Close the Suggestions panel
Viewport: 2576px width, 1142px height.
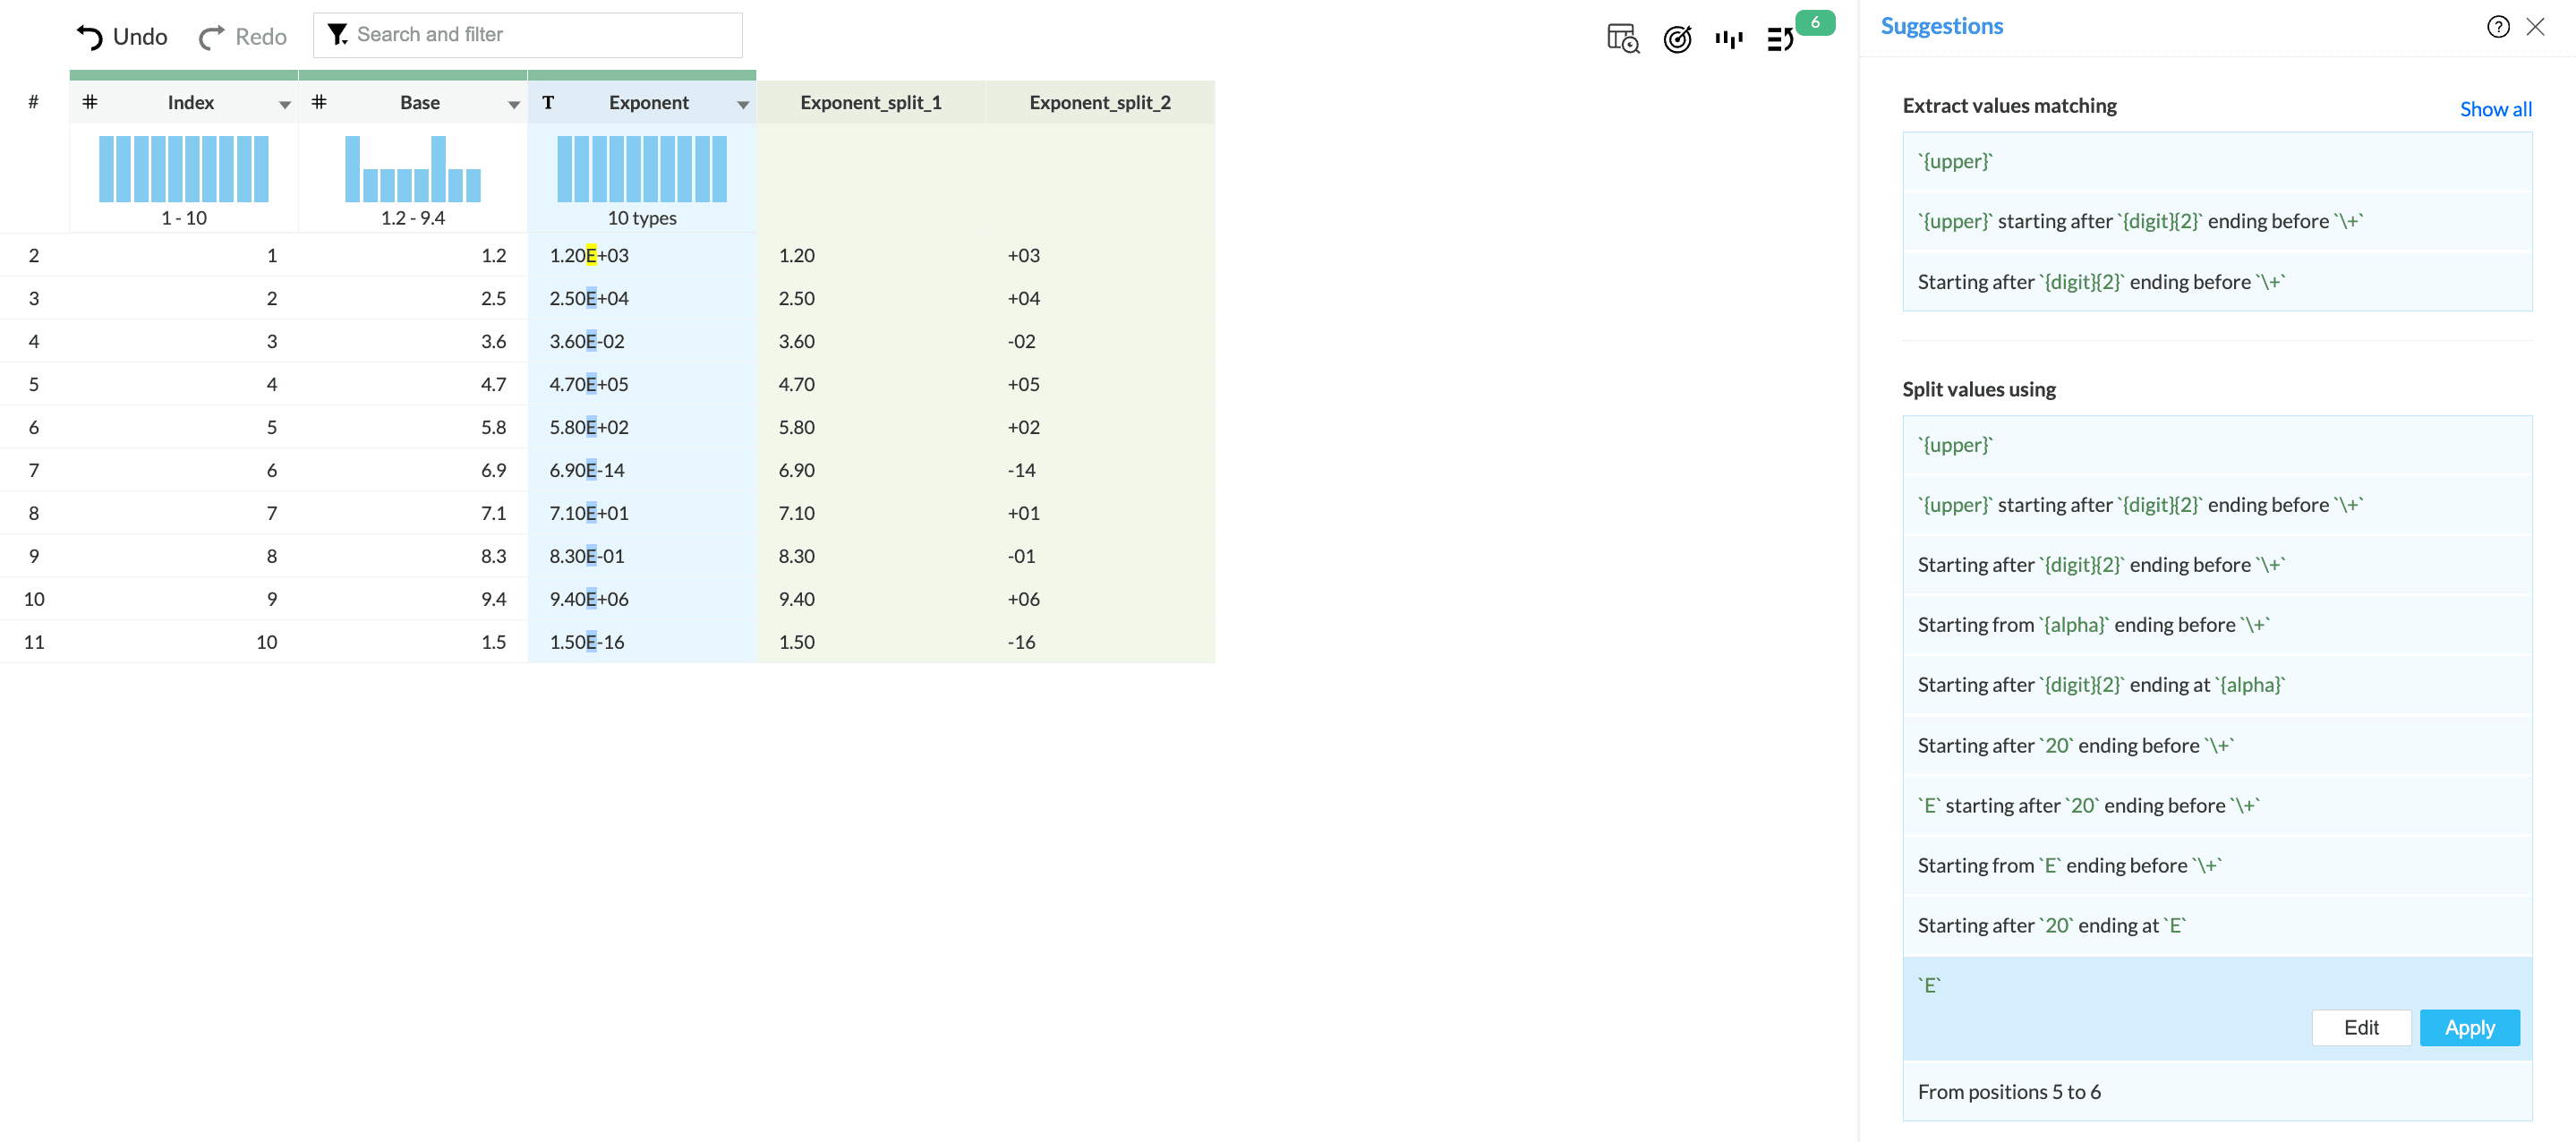(2535, 27)
